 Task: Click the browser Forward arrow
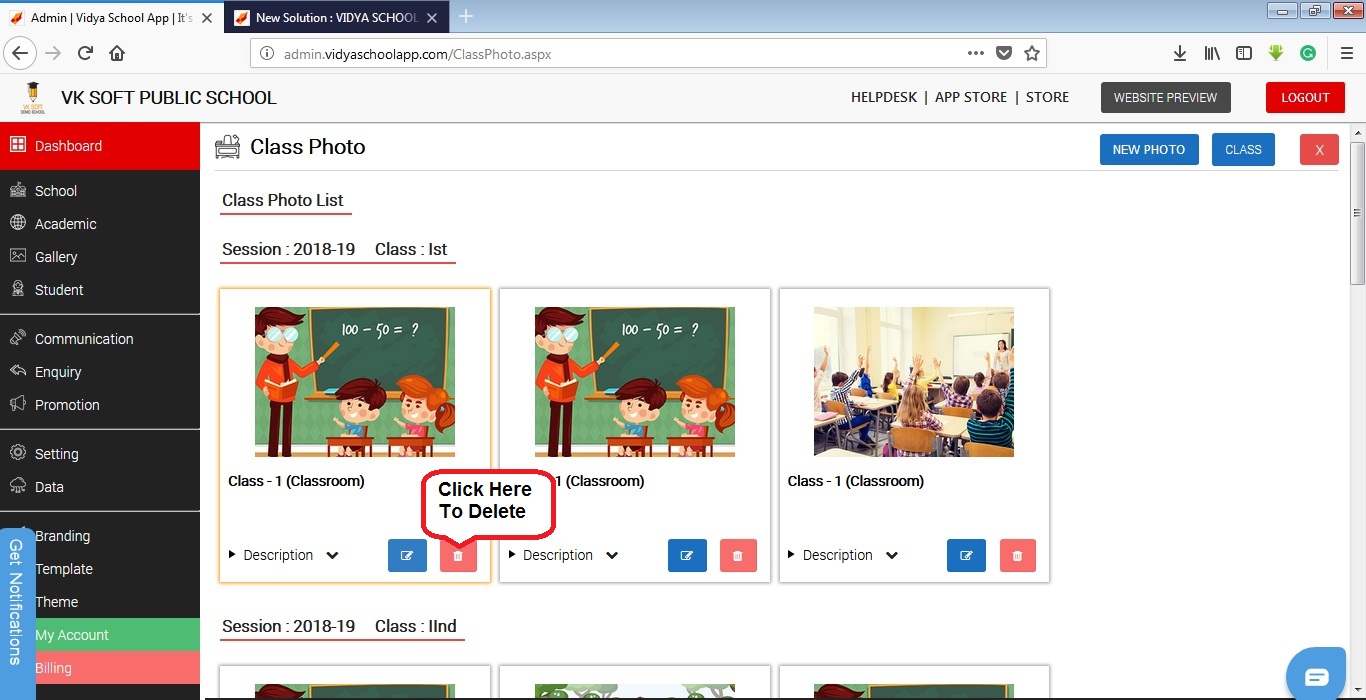[53, 53]
